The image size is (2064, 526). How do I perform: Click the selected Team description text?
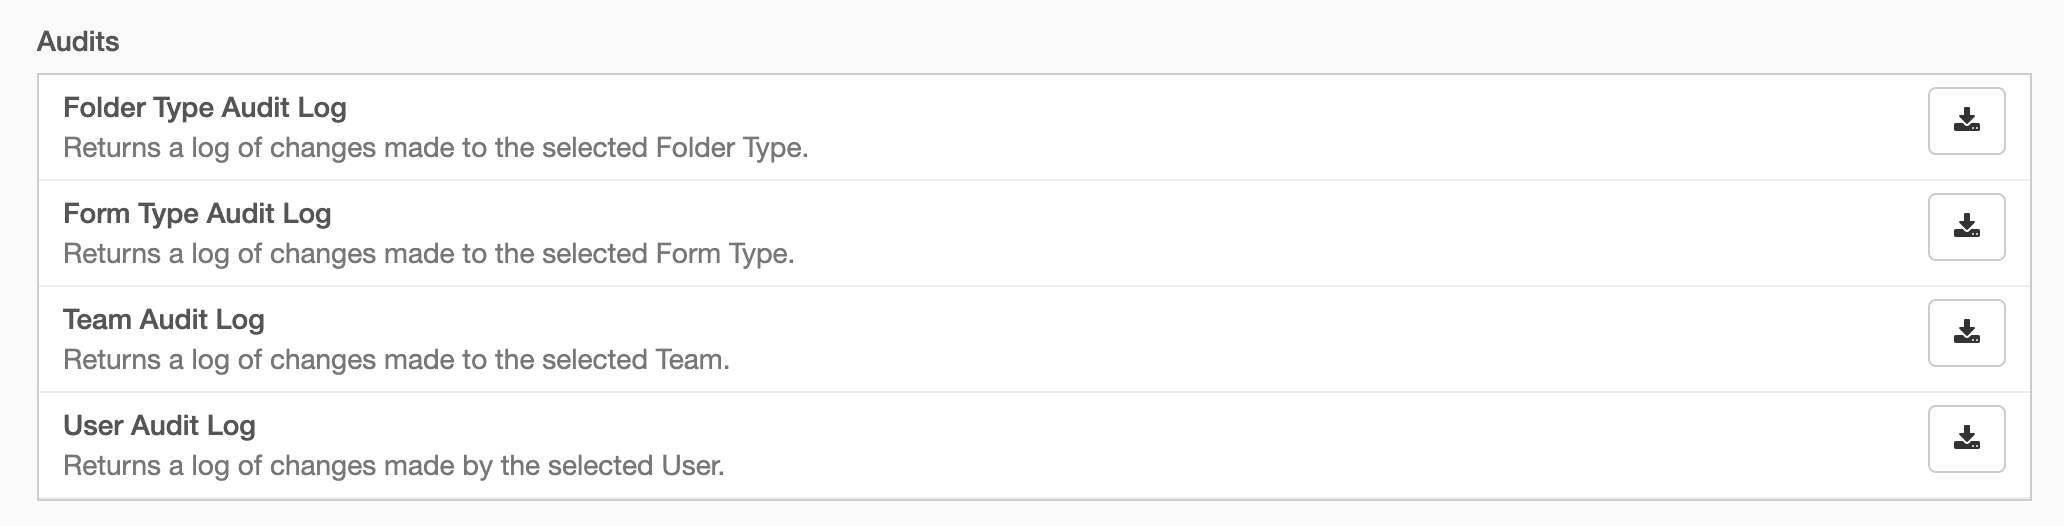[x=397, y=360]
